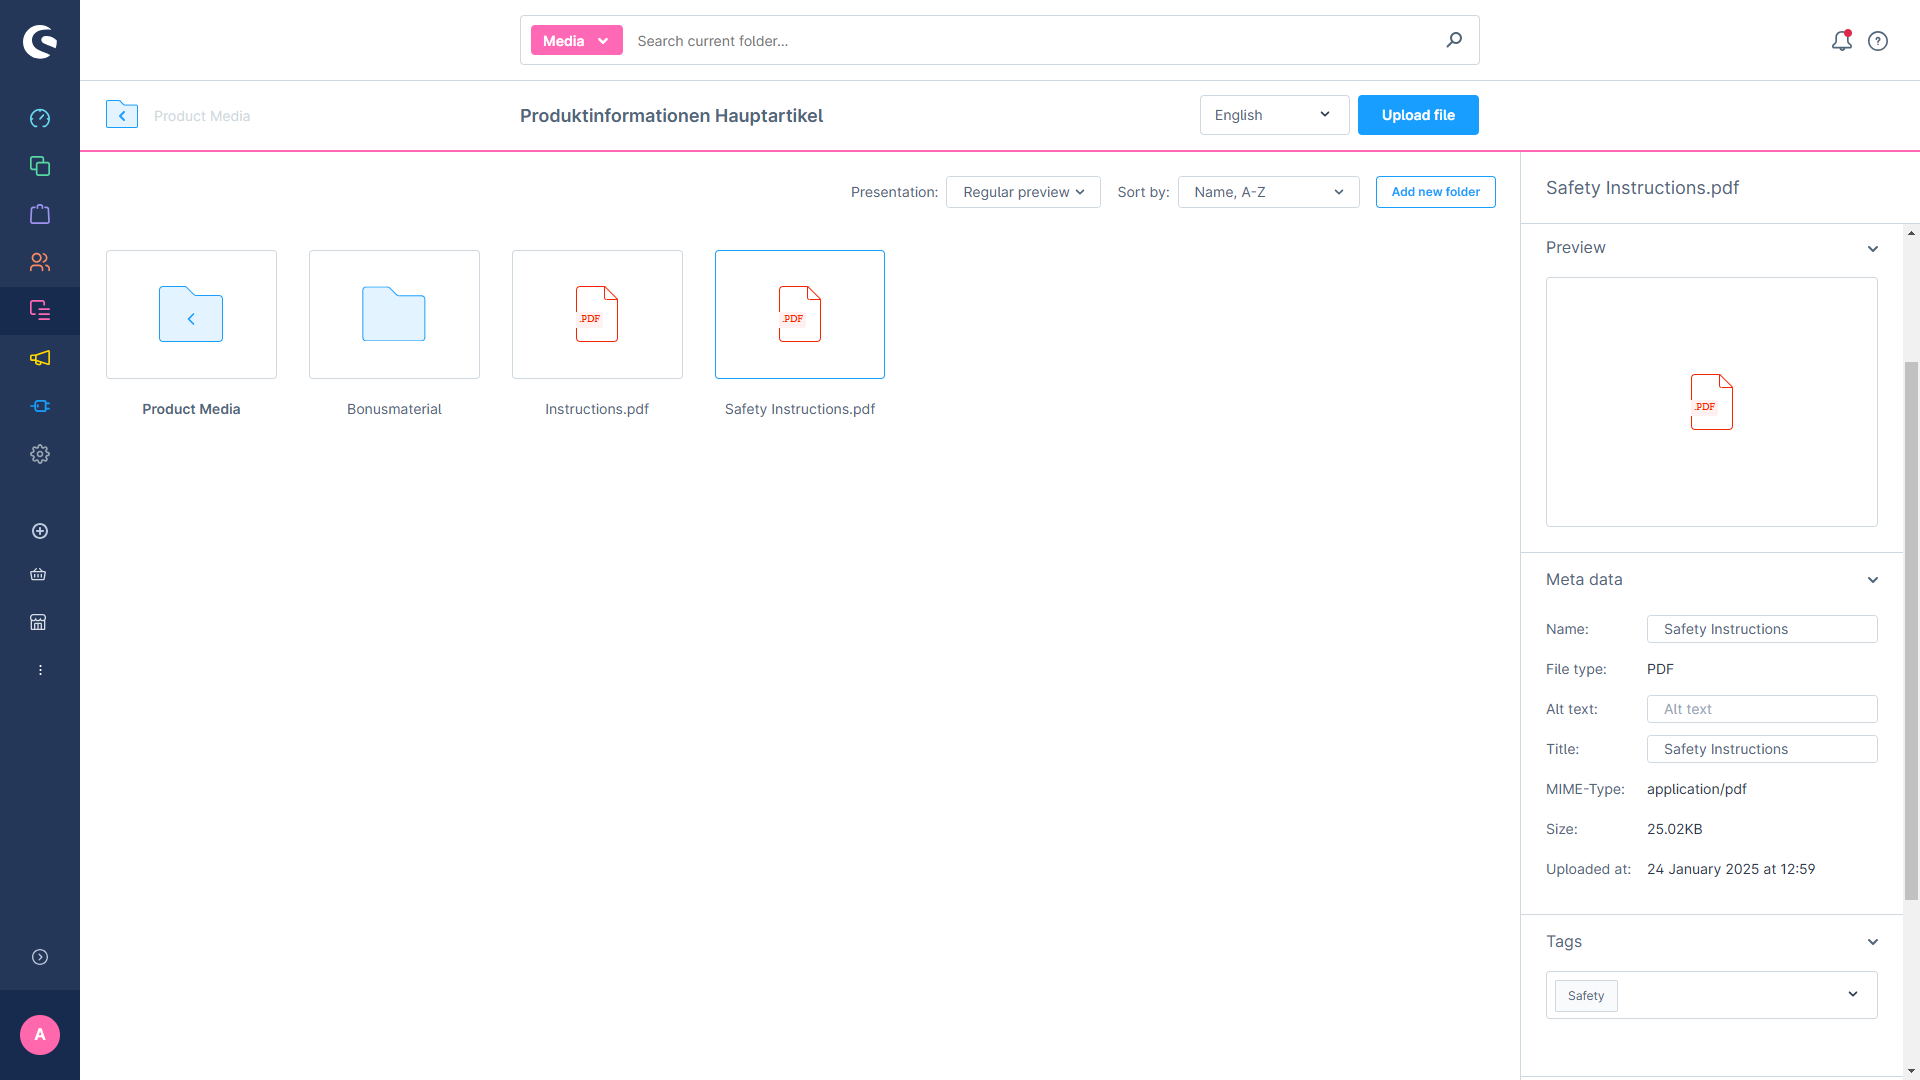Image resolution: width=1920 pixels, height=1080 pixels.
Task: Click the Shopware logo
Action: [x=40, y=41]
